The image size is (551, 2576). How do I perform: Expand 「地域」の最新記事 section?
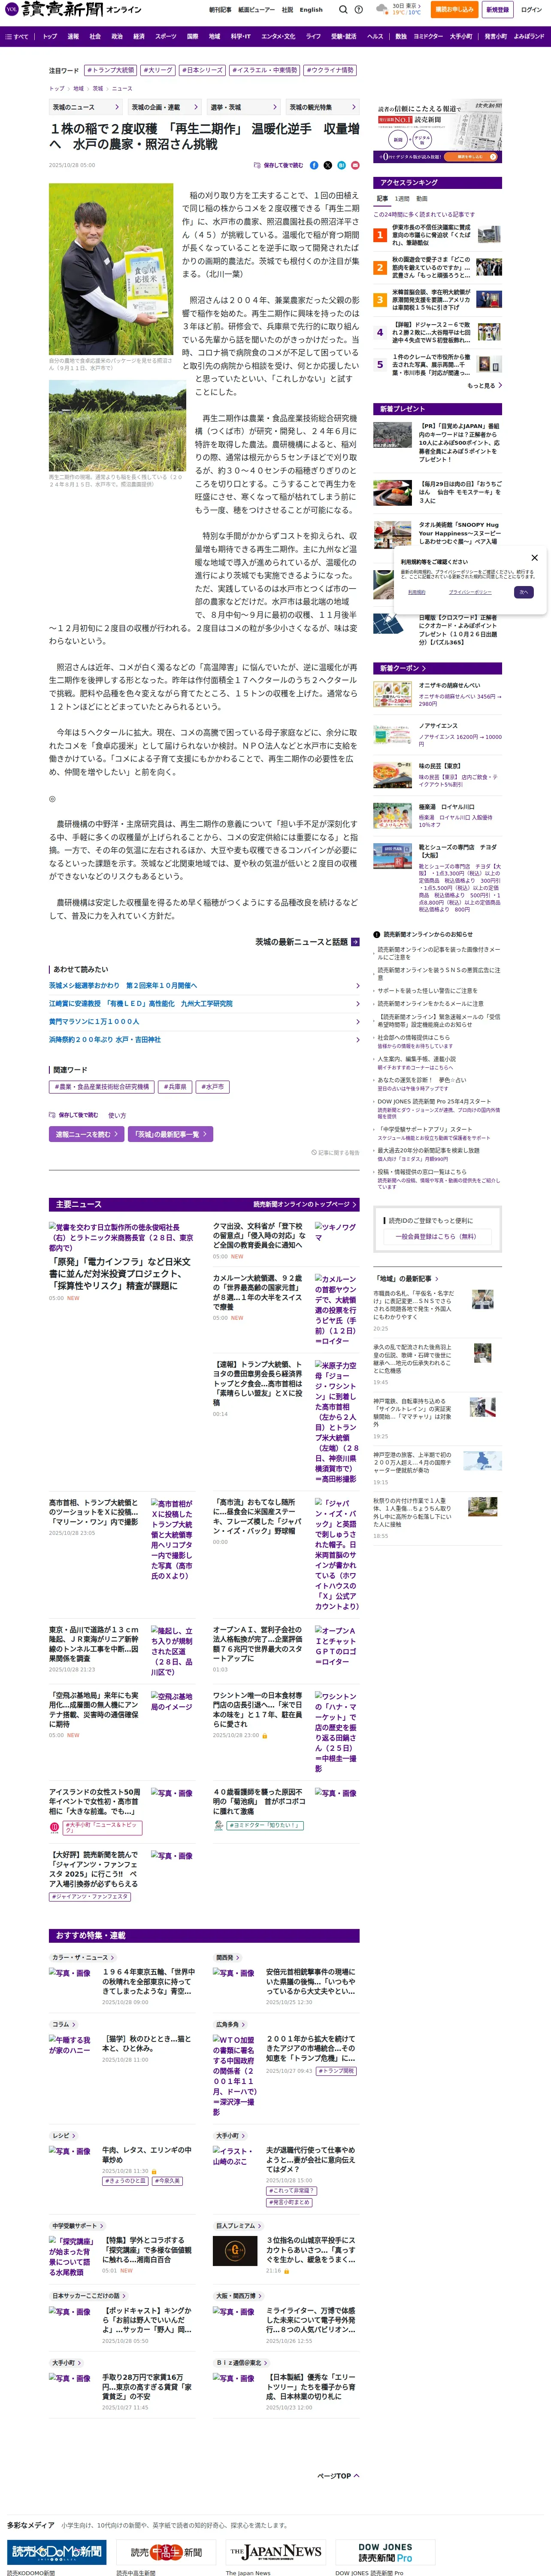tap(406, 1278)
